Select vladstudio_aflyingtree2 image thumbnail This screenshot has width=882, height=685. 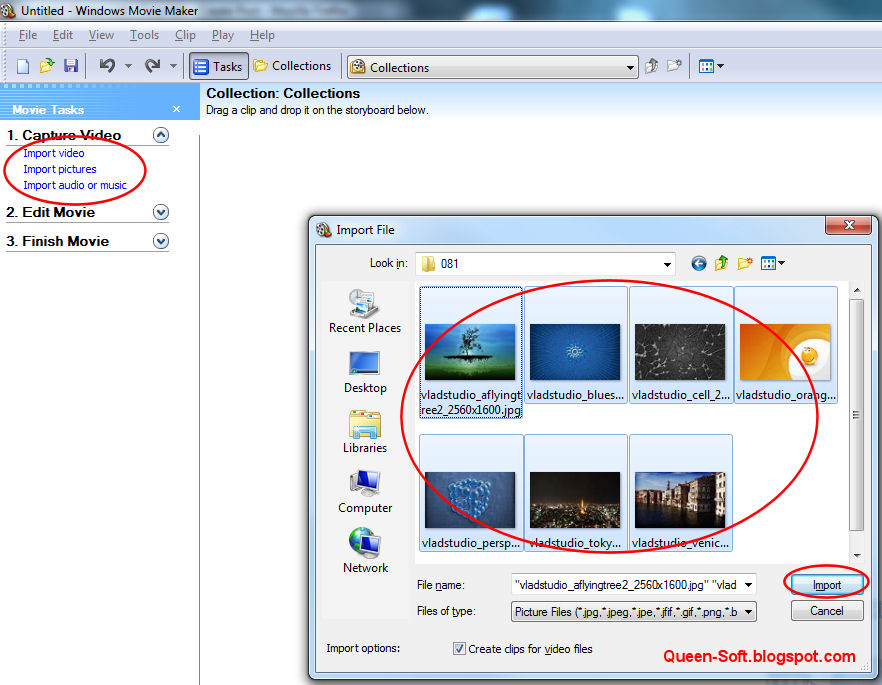pyautogui.click(x=471, y=352)
